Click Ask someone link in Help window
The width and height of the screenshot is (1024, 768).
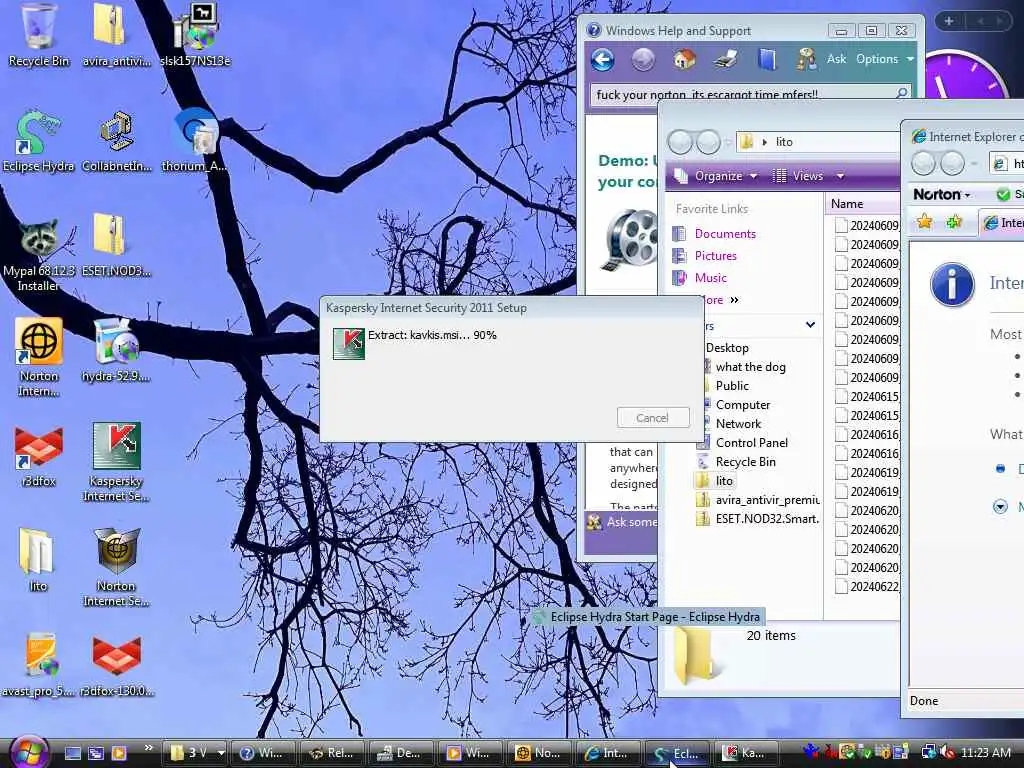point(624,522)
